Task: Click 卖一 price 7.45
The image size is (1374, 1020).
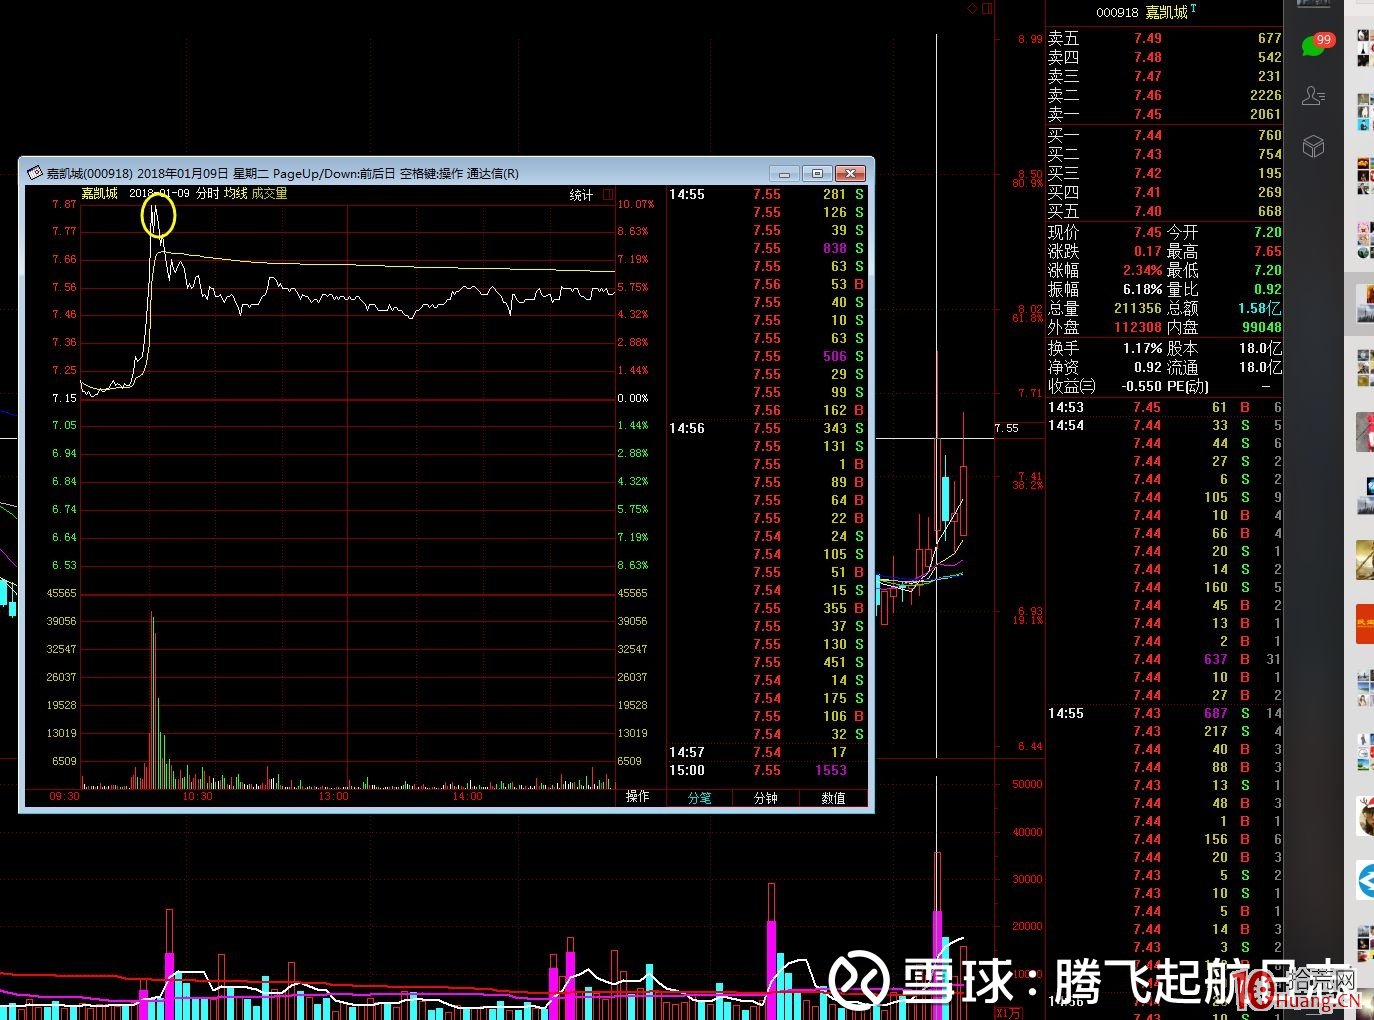Action: tap(1148, 114)
